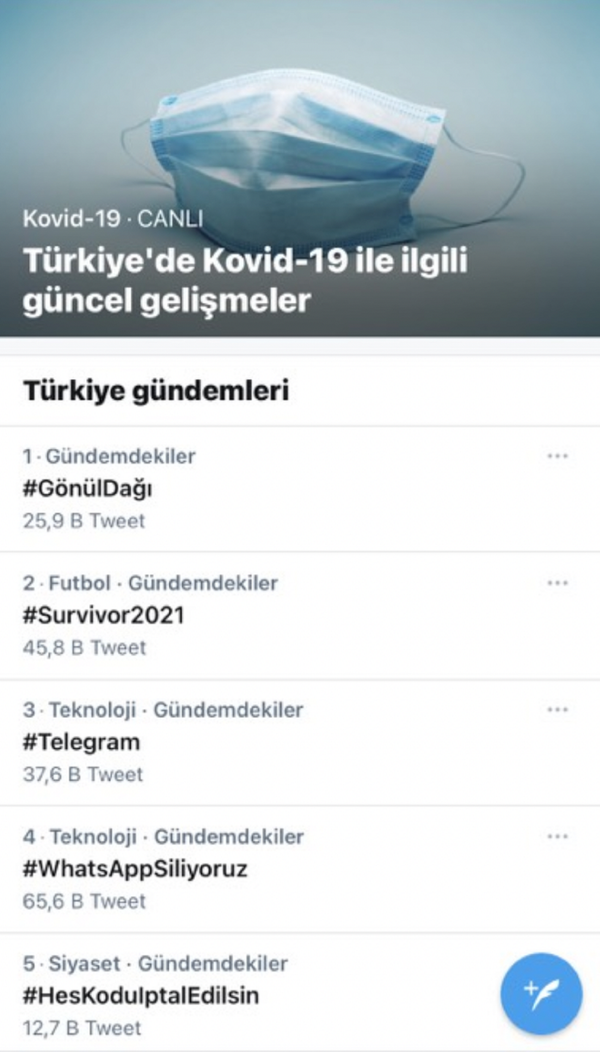Viewport: 600px width, 1052px height.
Task: Open options menu for the #Telegram trend
Action: coord(559,709)
